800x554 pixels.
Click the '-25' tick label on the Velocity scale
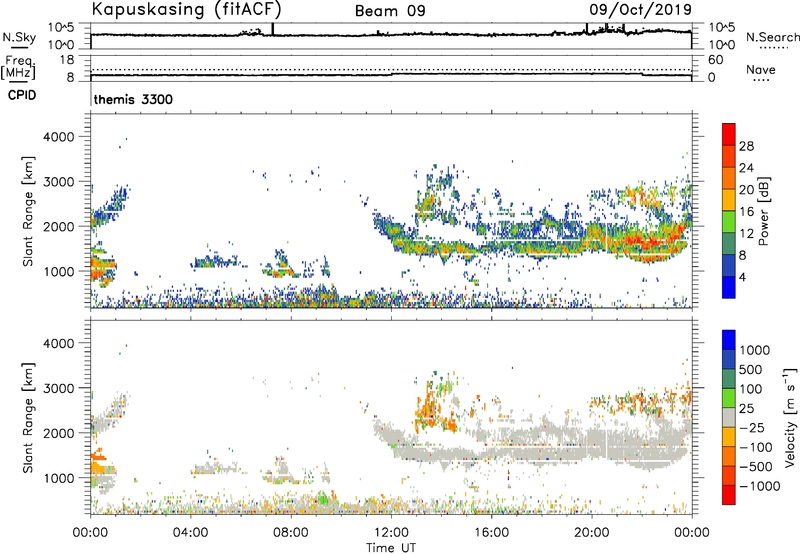pyautogui.click(x=752, y=428)
